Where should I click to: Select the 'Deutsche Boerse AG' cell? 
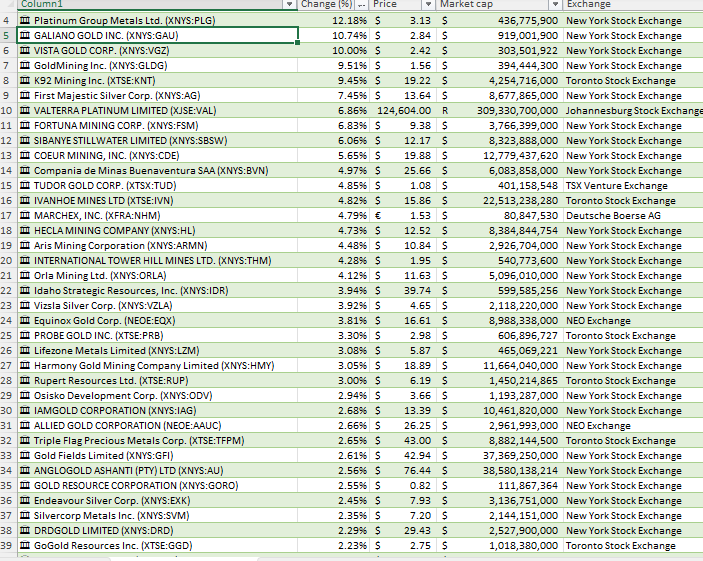coord(633,215)
